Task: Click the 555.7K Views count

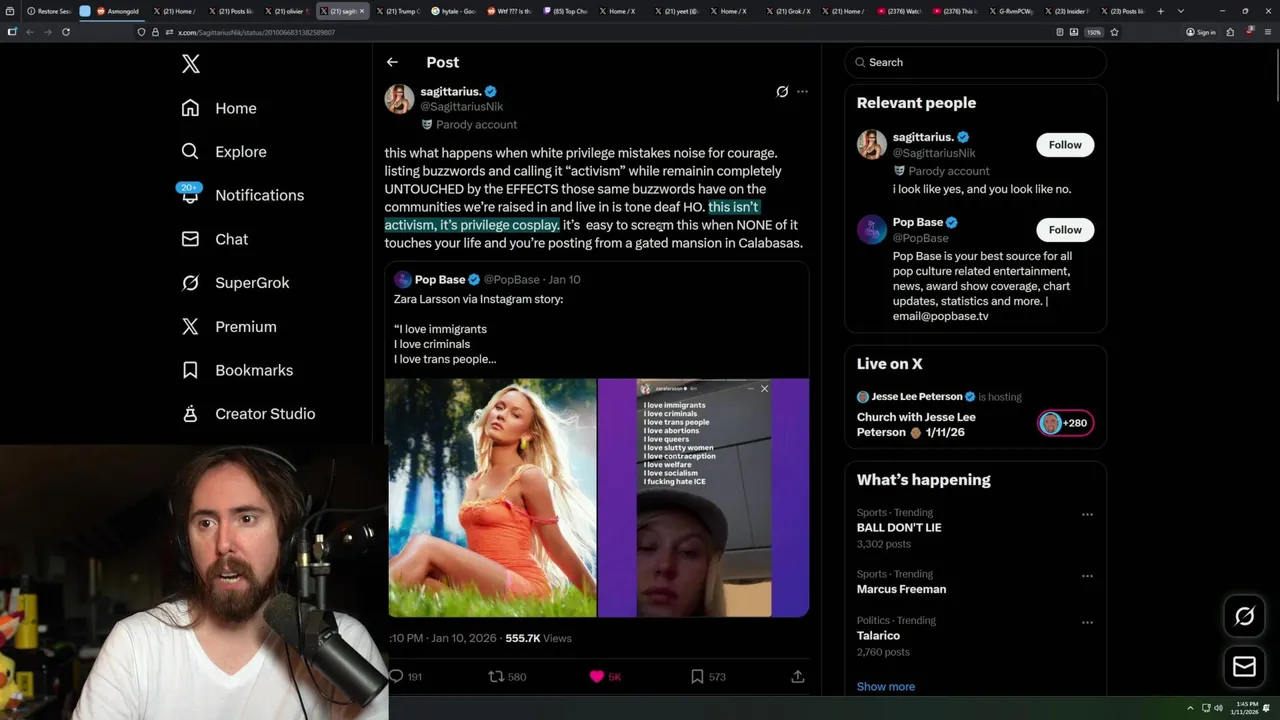Action: (x=538, y=638)
